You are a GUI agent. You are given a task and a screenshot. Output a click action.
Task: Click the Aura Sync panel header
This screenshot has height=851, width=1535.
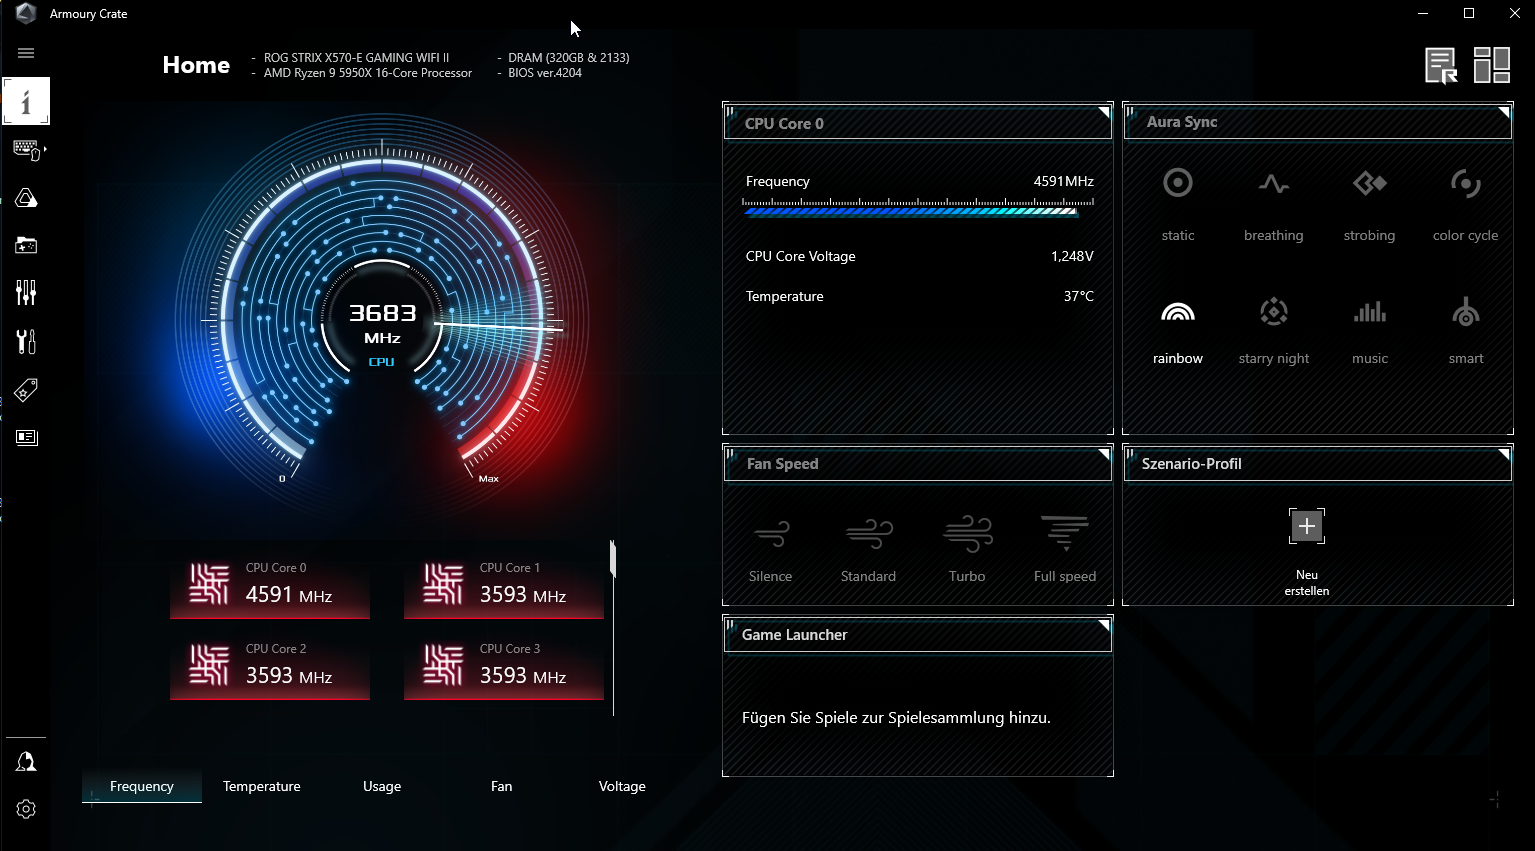pos(1318,122)
